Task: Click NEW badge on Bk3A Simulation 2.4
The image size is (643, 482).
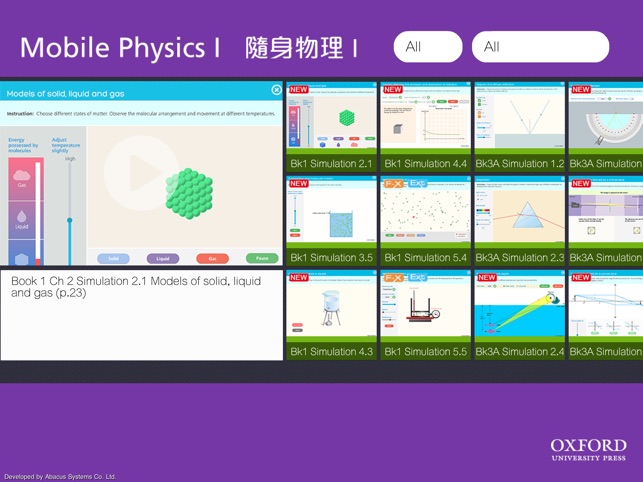Action: pyautogui.click(x=487, y=277)
